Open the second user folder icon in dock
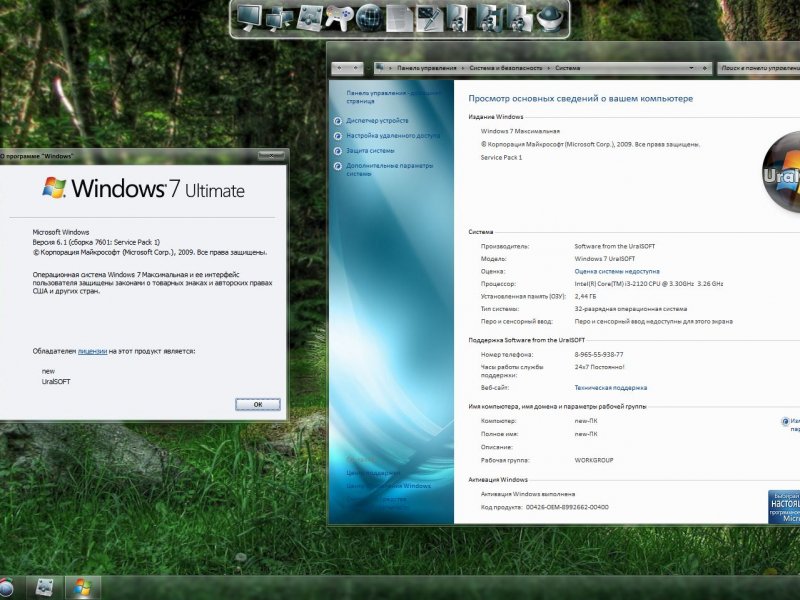Viewport: 800px width, 600px height. [x=489, y=19]
